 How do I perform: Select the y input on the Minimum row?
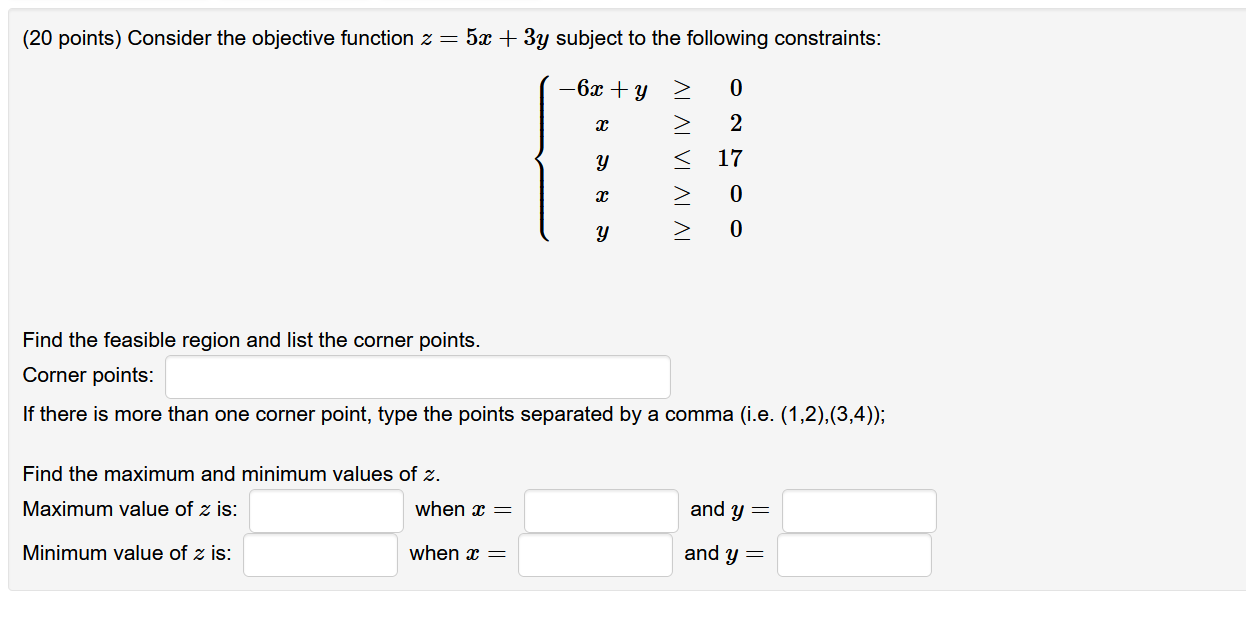854,554
